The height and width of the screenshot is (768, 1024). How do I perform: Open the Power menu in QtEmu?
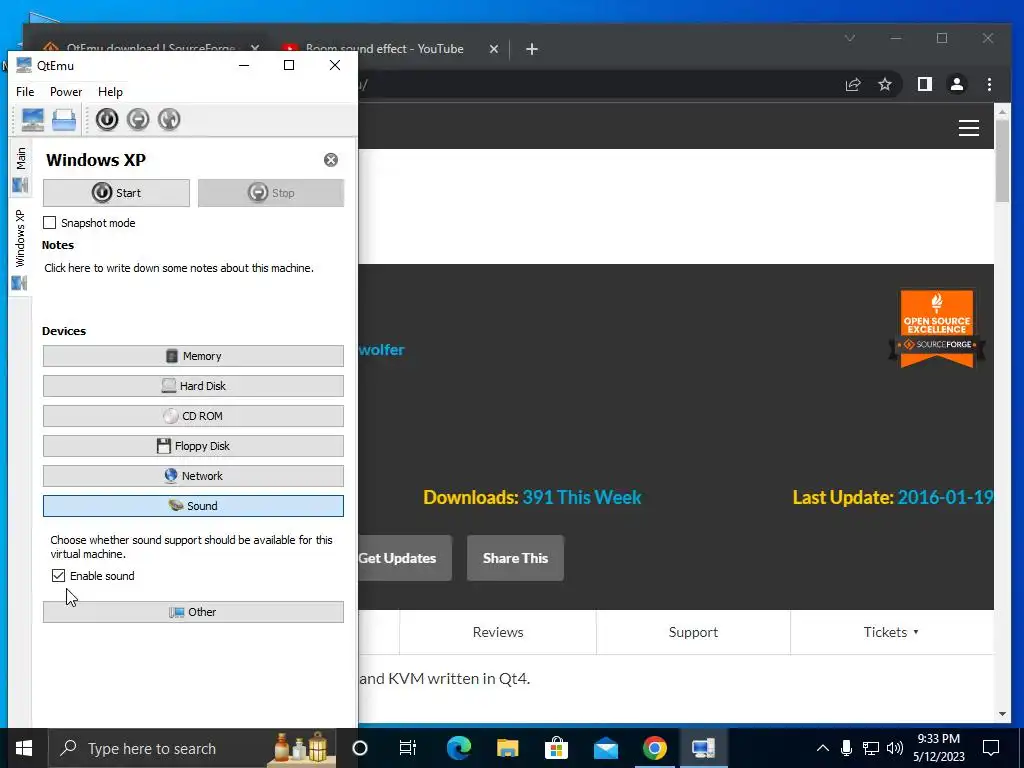[66, 92]
